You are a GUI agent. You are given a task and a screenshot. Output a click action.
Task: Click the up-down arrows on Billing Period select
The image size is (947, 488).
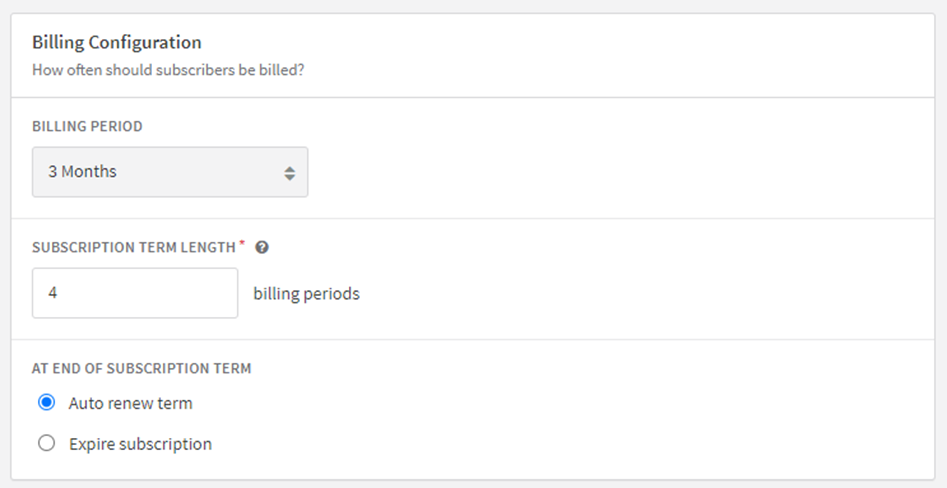(x=290, y=173)
